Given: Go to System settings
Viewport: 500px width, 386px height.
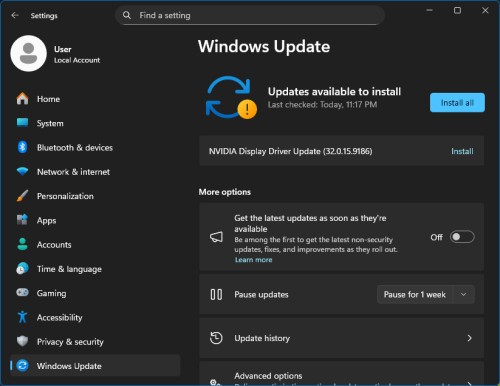Looking at the screenshot, I should pyautogui.click(x=95, y=123).
